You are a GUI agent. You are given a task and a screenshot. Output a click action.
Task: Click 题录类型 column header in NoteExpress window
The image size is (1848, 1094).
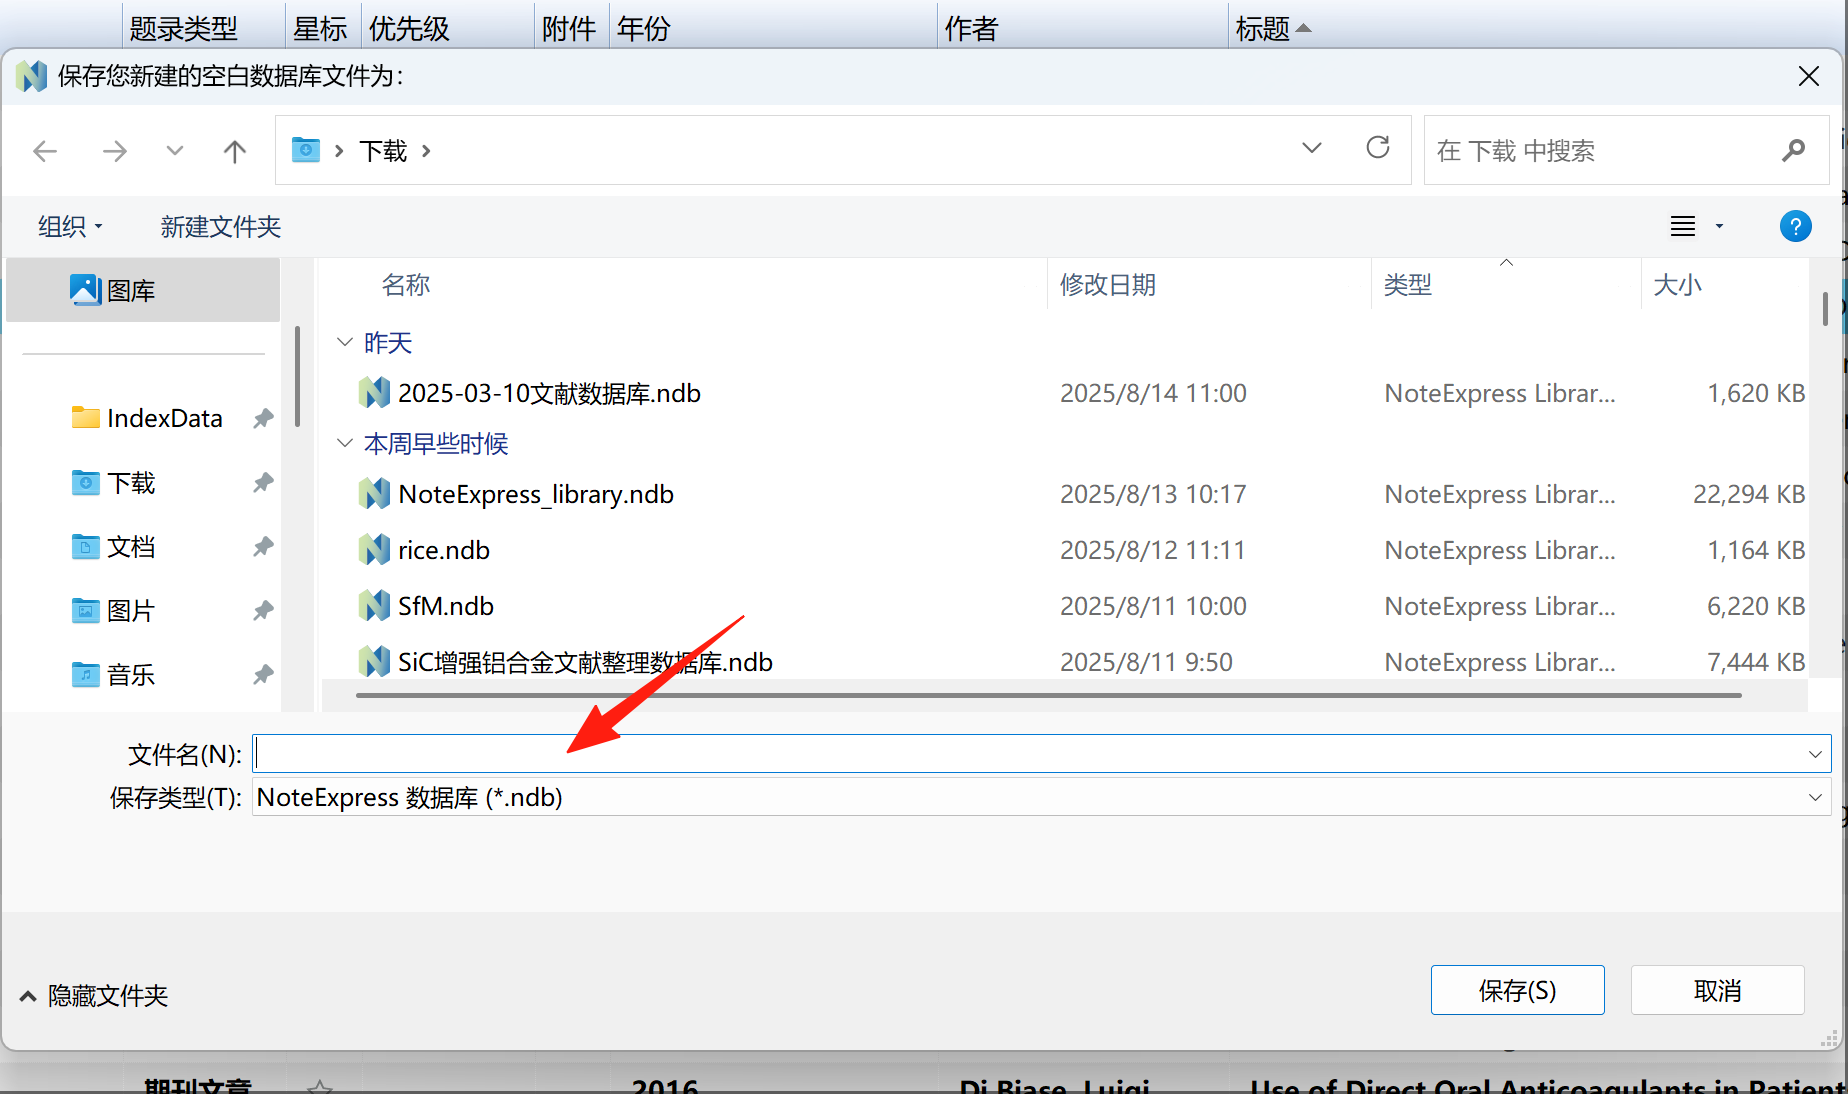point(184,29)
